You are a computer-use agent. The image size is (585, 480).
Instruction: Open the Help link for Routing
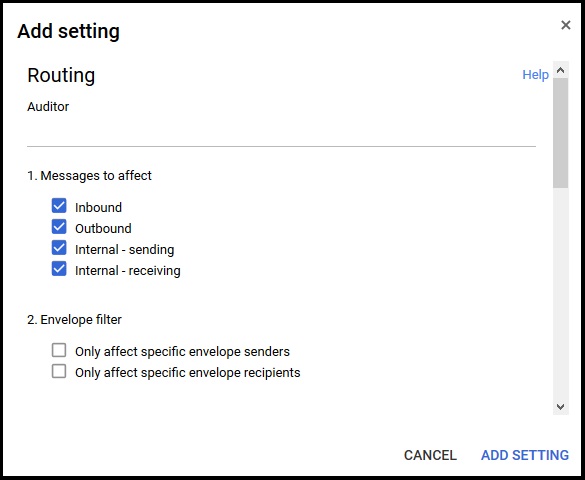[535, 75]
